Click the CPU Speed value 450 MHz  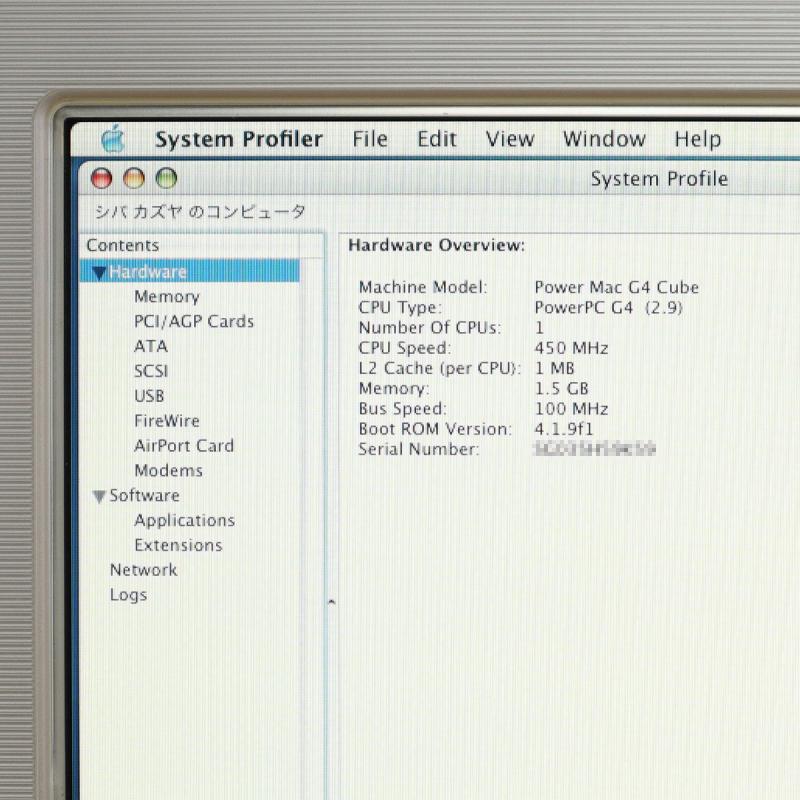pos(571,348)
